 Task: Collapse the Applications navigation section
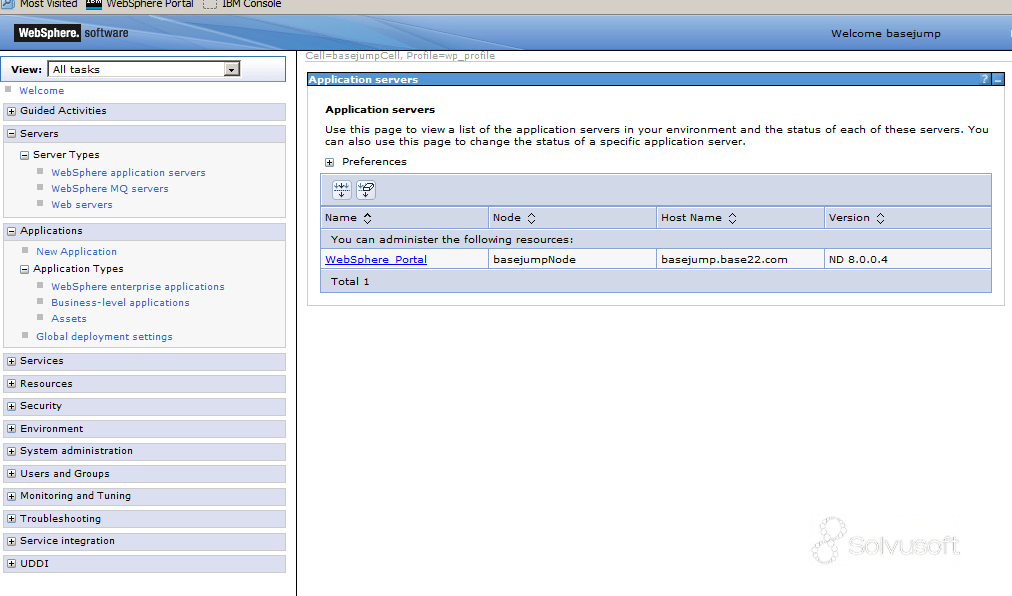point(12,231)
